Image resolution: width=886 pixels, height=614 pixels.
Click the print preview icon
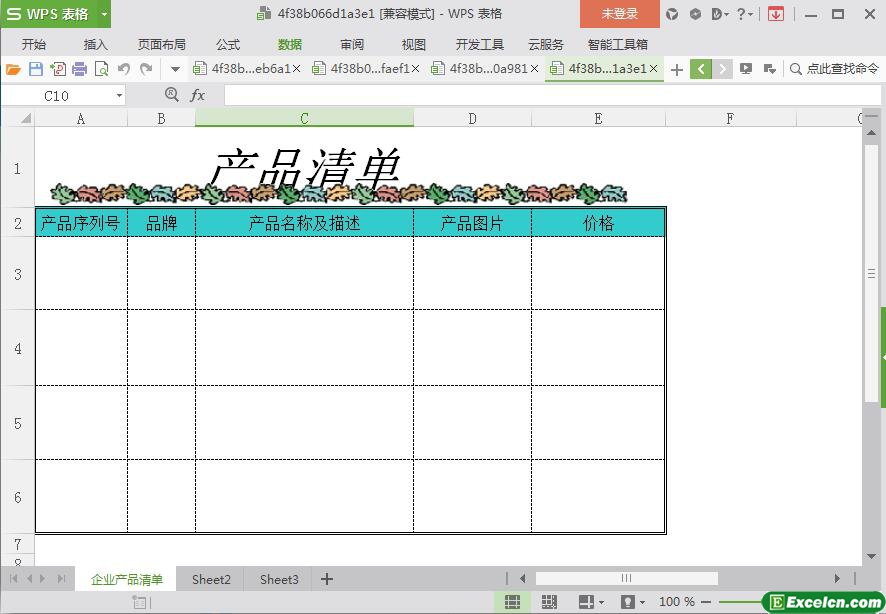point(101,69)
